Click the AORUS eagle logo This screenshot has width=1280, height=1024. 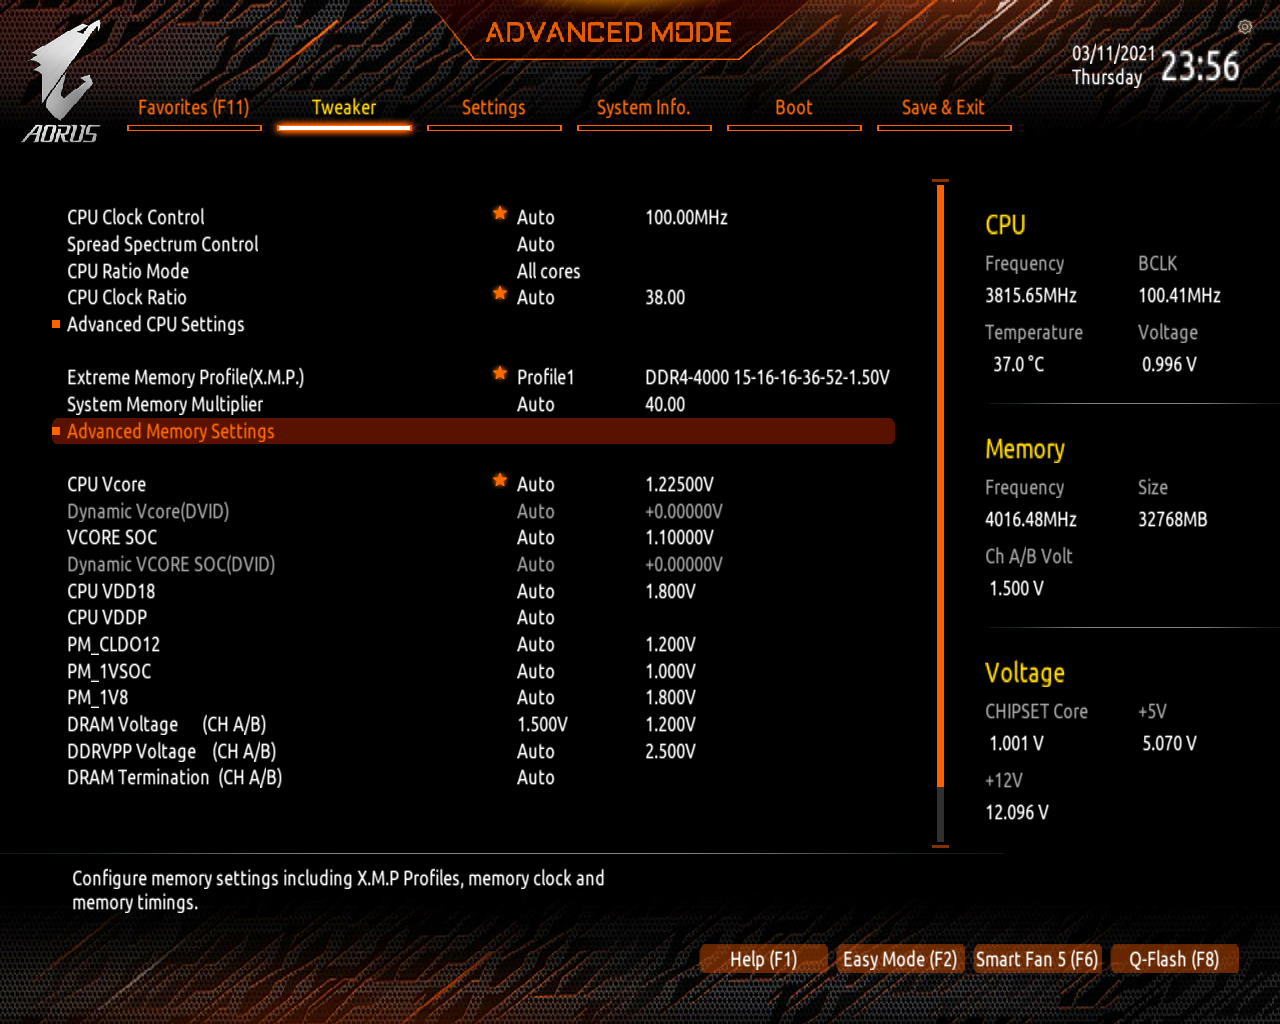pos(62,82)
